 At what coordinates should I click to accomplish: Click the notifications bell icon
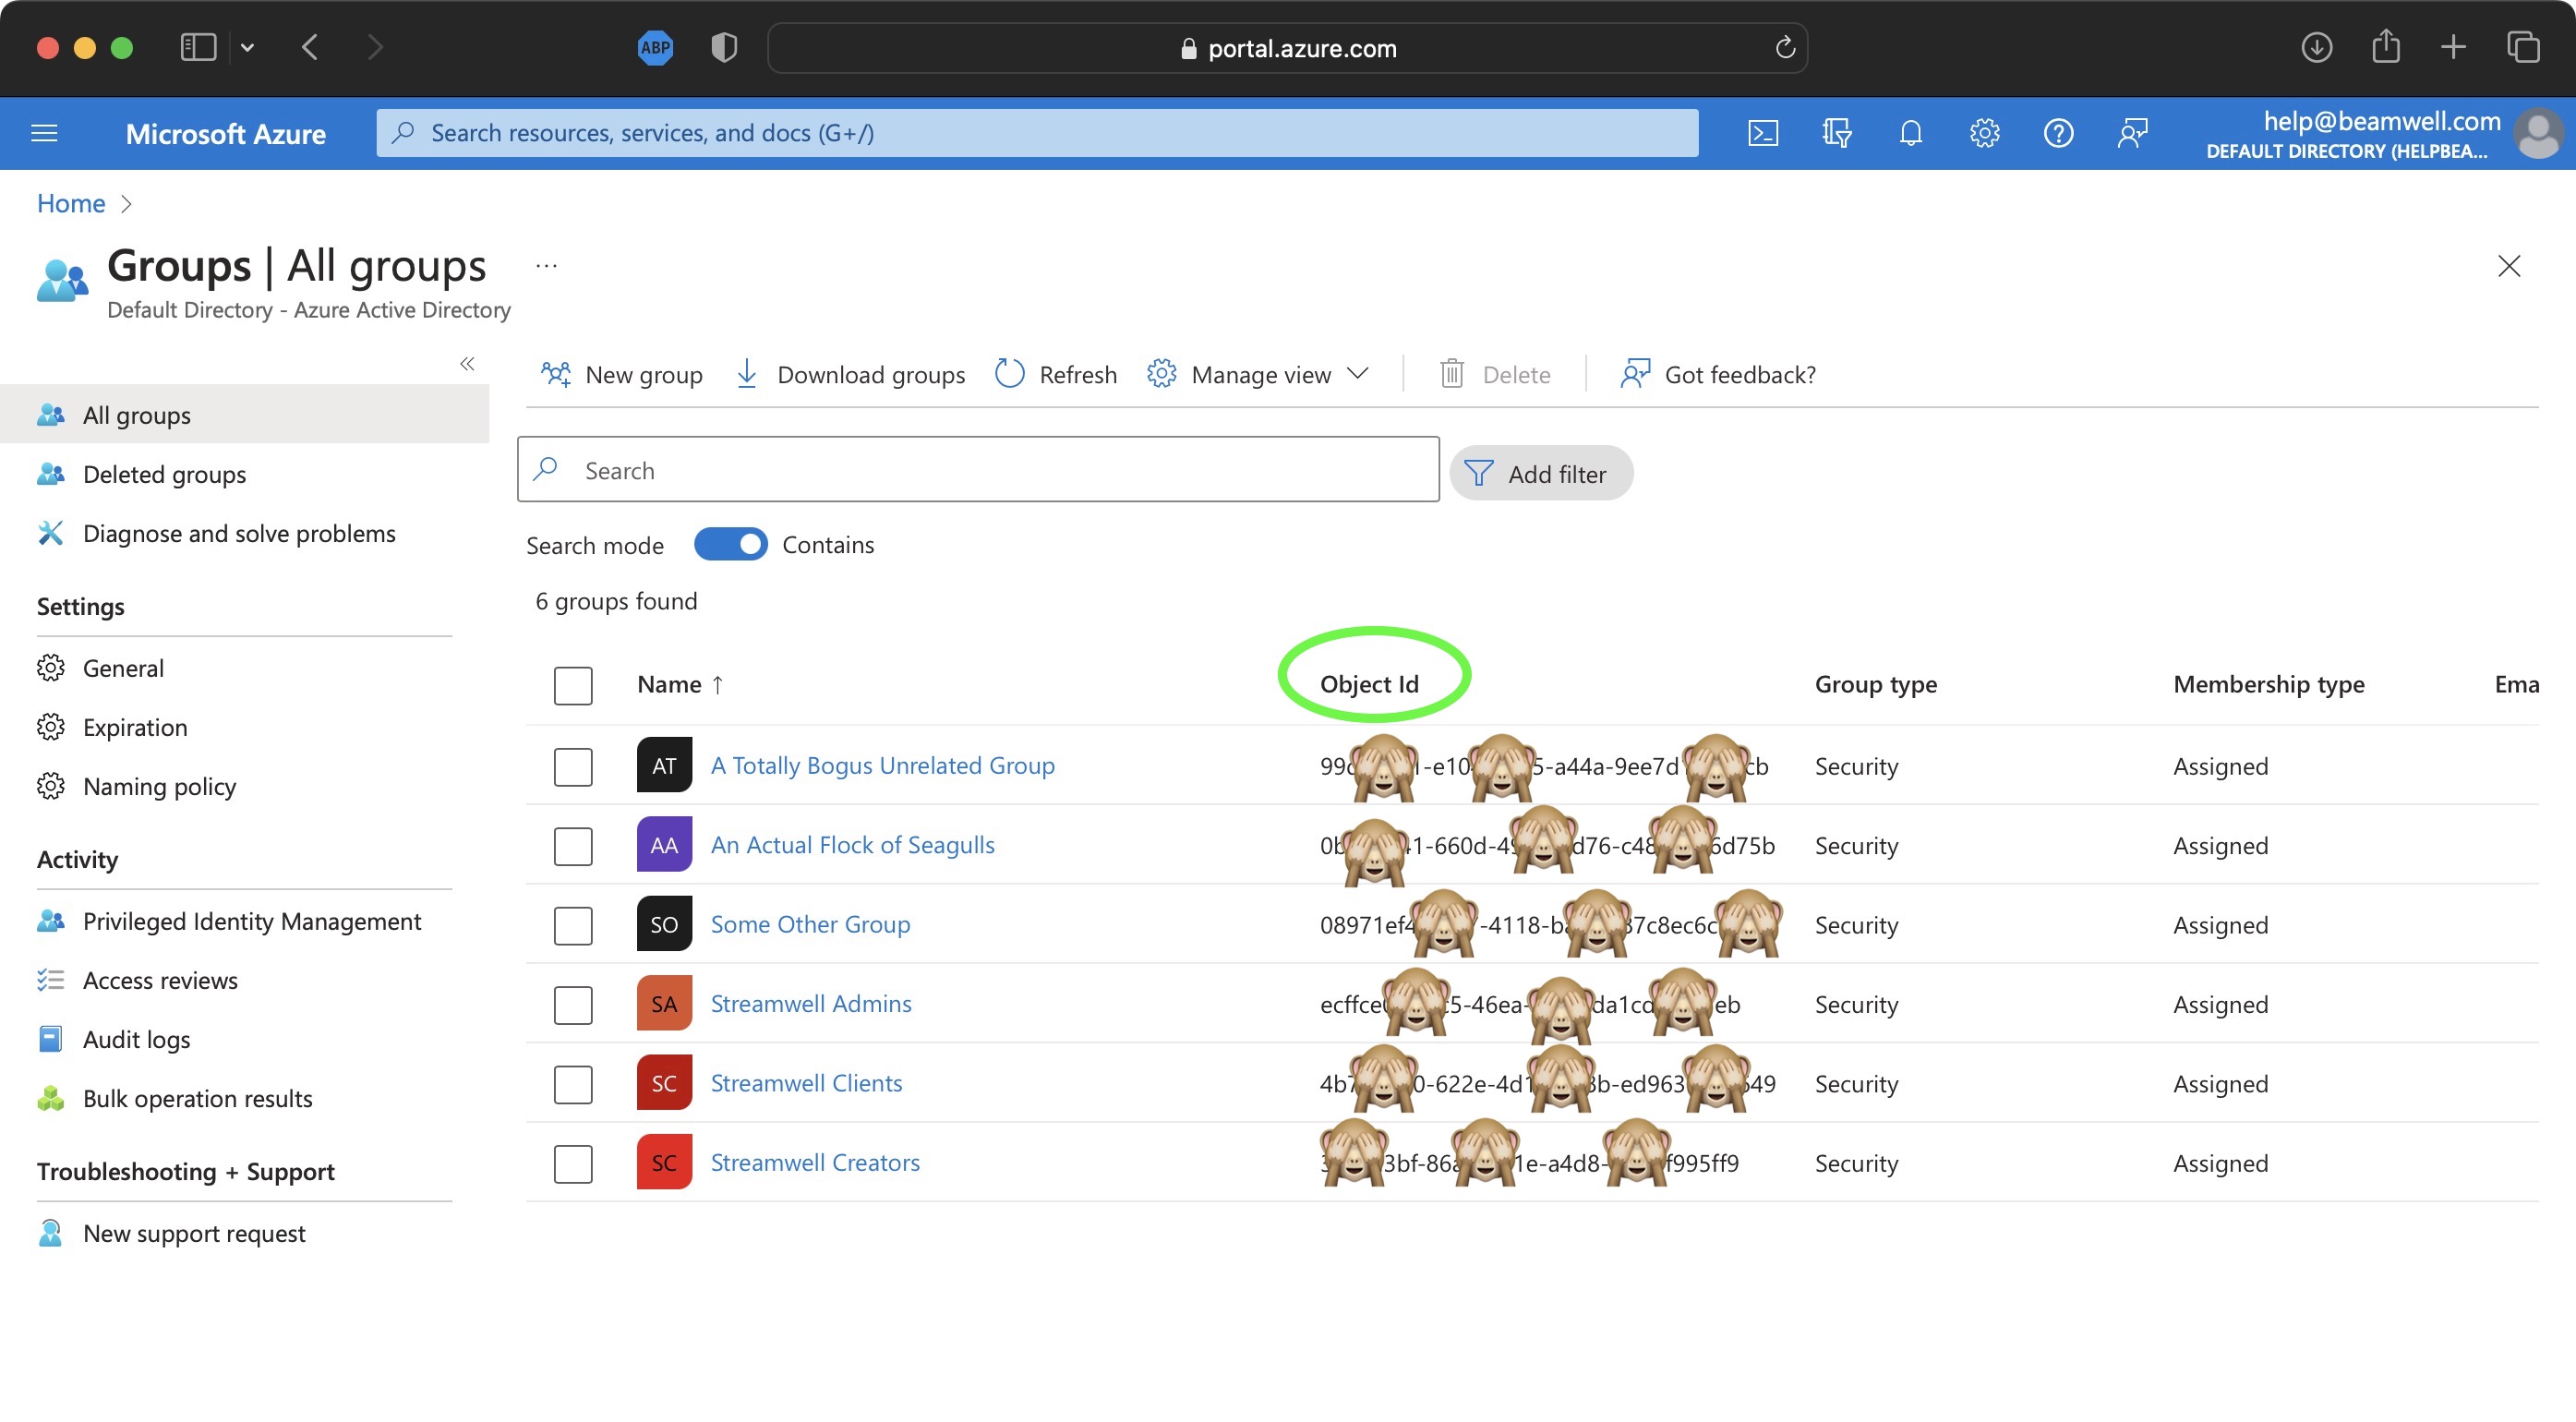pos(1910,133)
